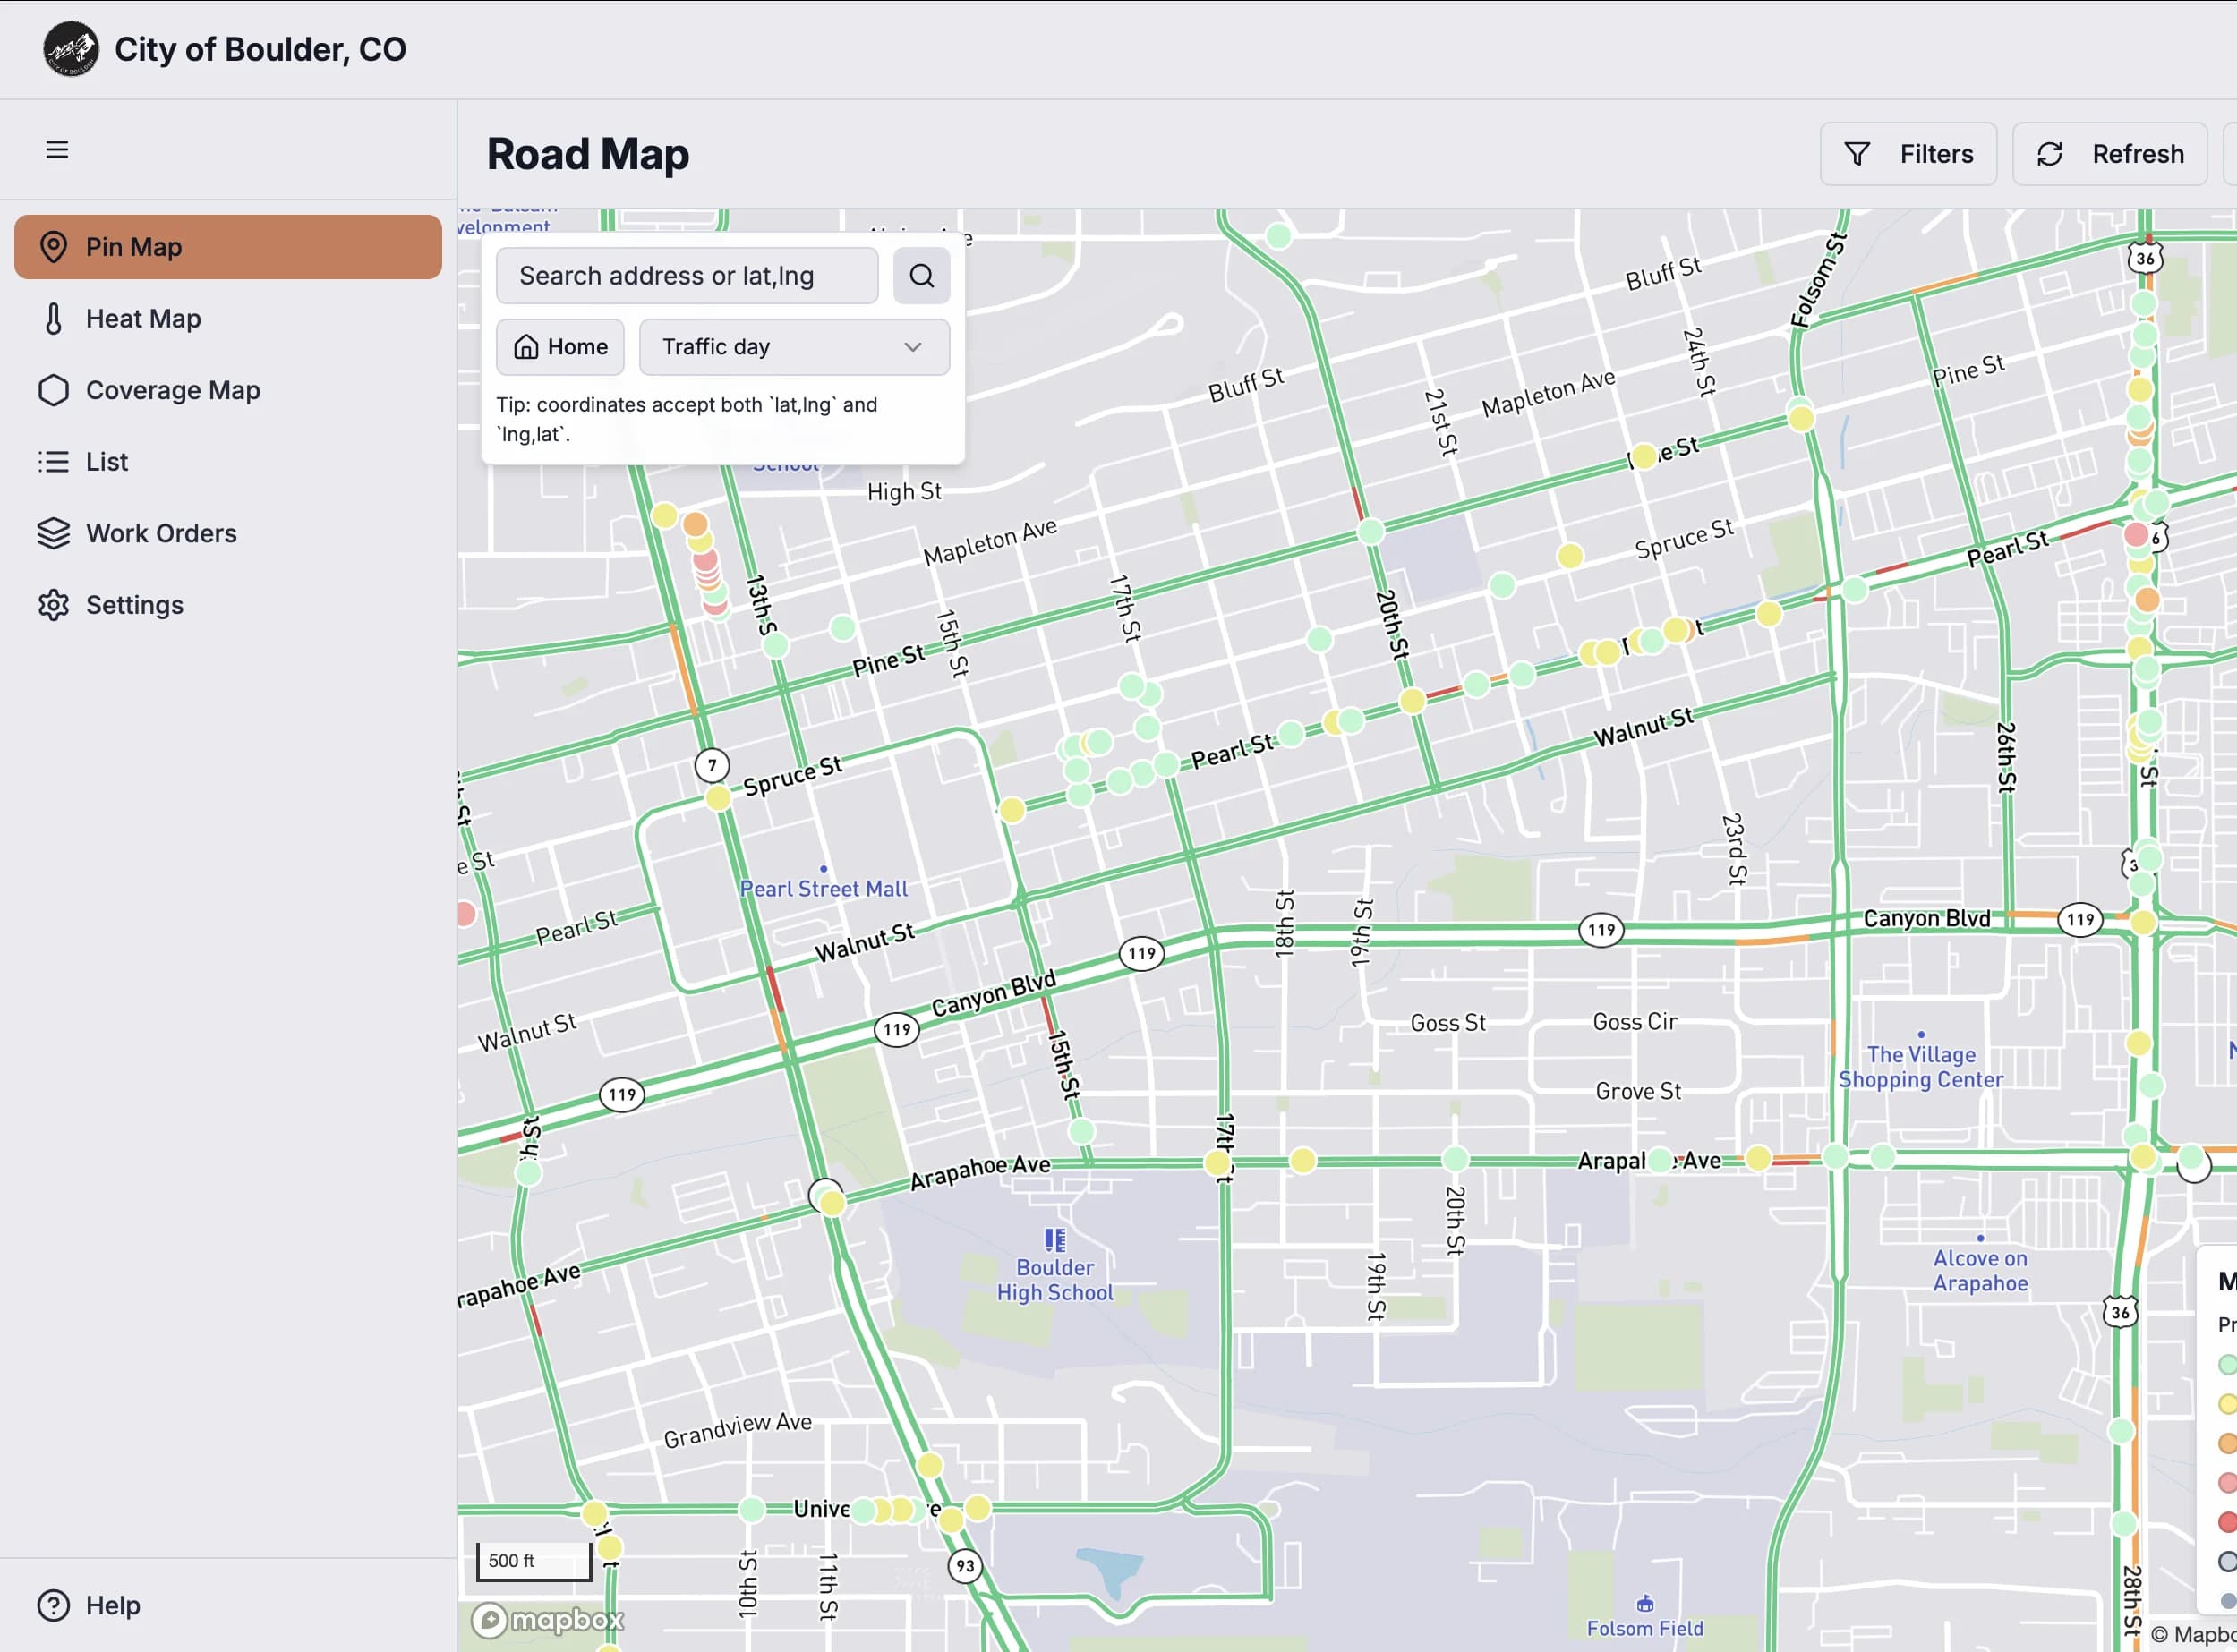Screen dimensions: 2237x1652
Task: Open Settings page
Action: pos(228,605)
